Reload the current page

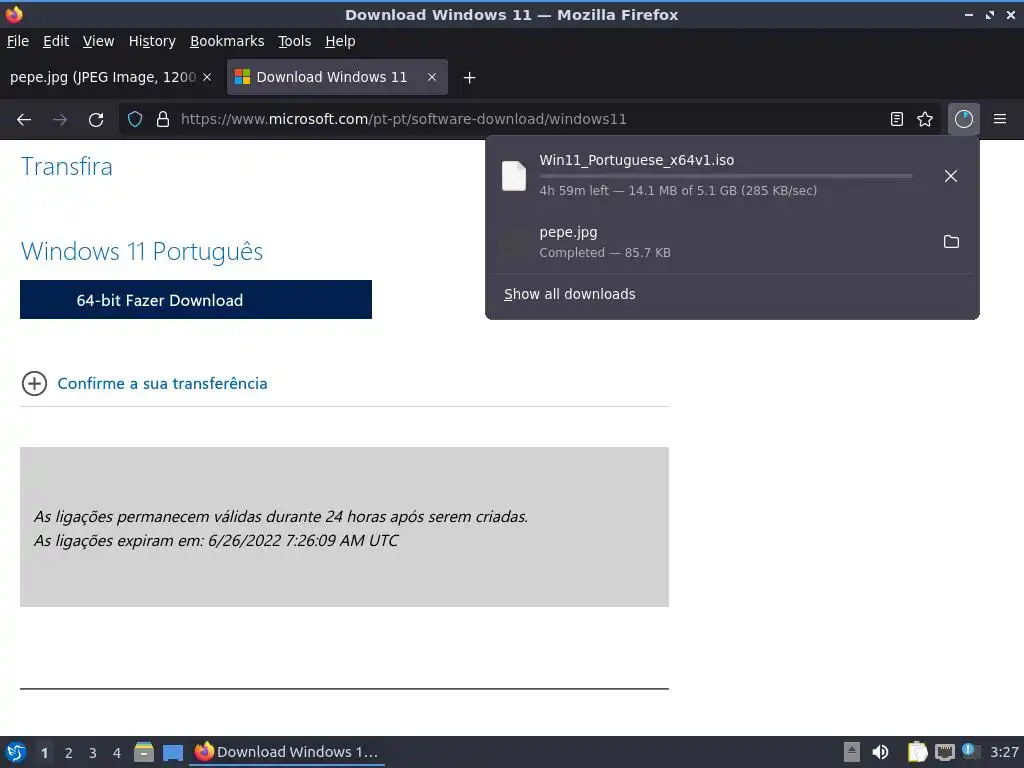pyautogui.click(x=96, y=120)
